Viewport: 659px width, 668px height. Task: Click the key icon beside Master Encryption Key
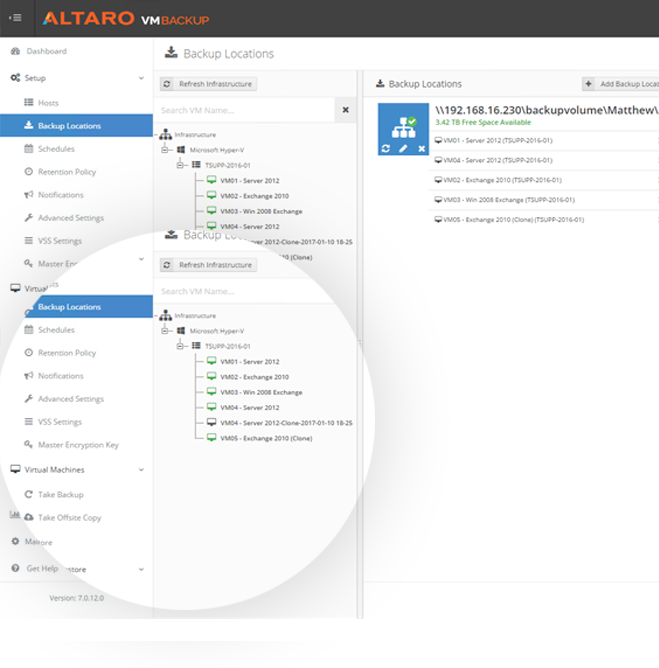[x=29, y=444]
